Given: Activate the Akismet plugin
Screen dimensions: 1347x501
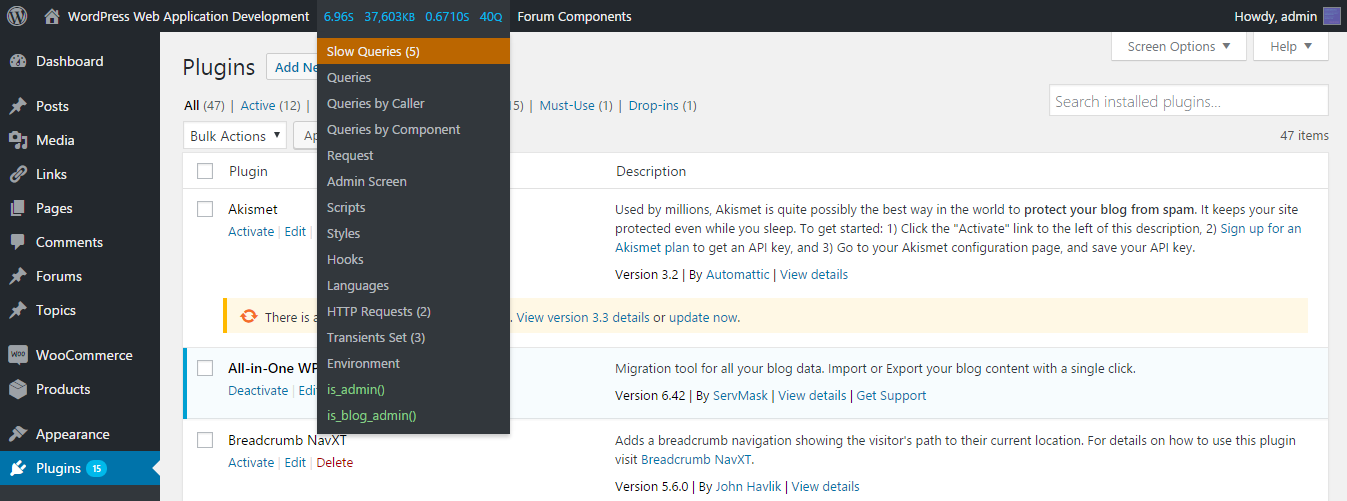Looking at the screenshot, I should (251, 231).
